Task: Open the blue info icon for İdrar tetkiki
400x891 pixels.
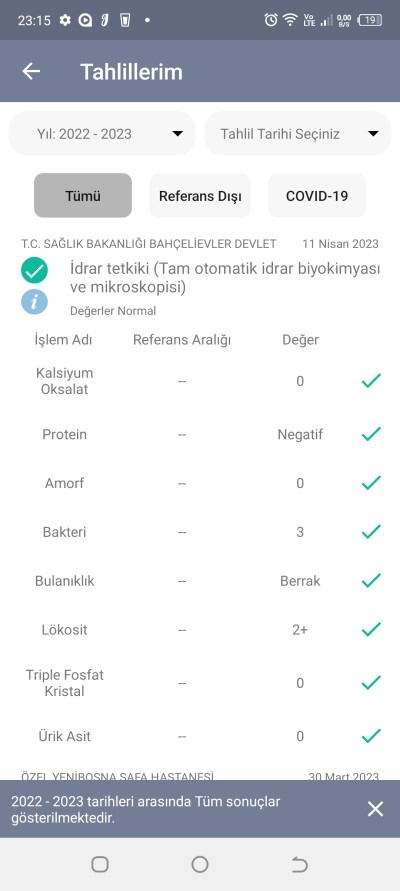Action: click(35, 301)
